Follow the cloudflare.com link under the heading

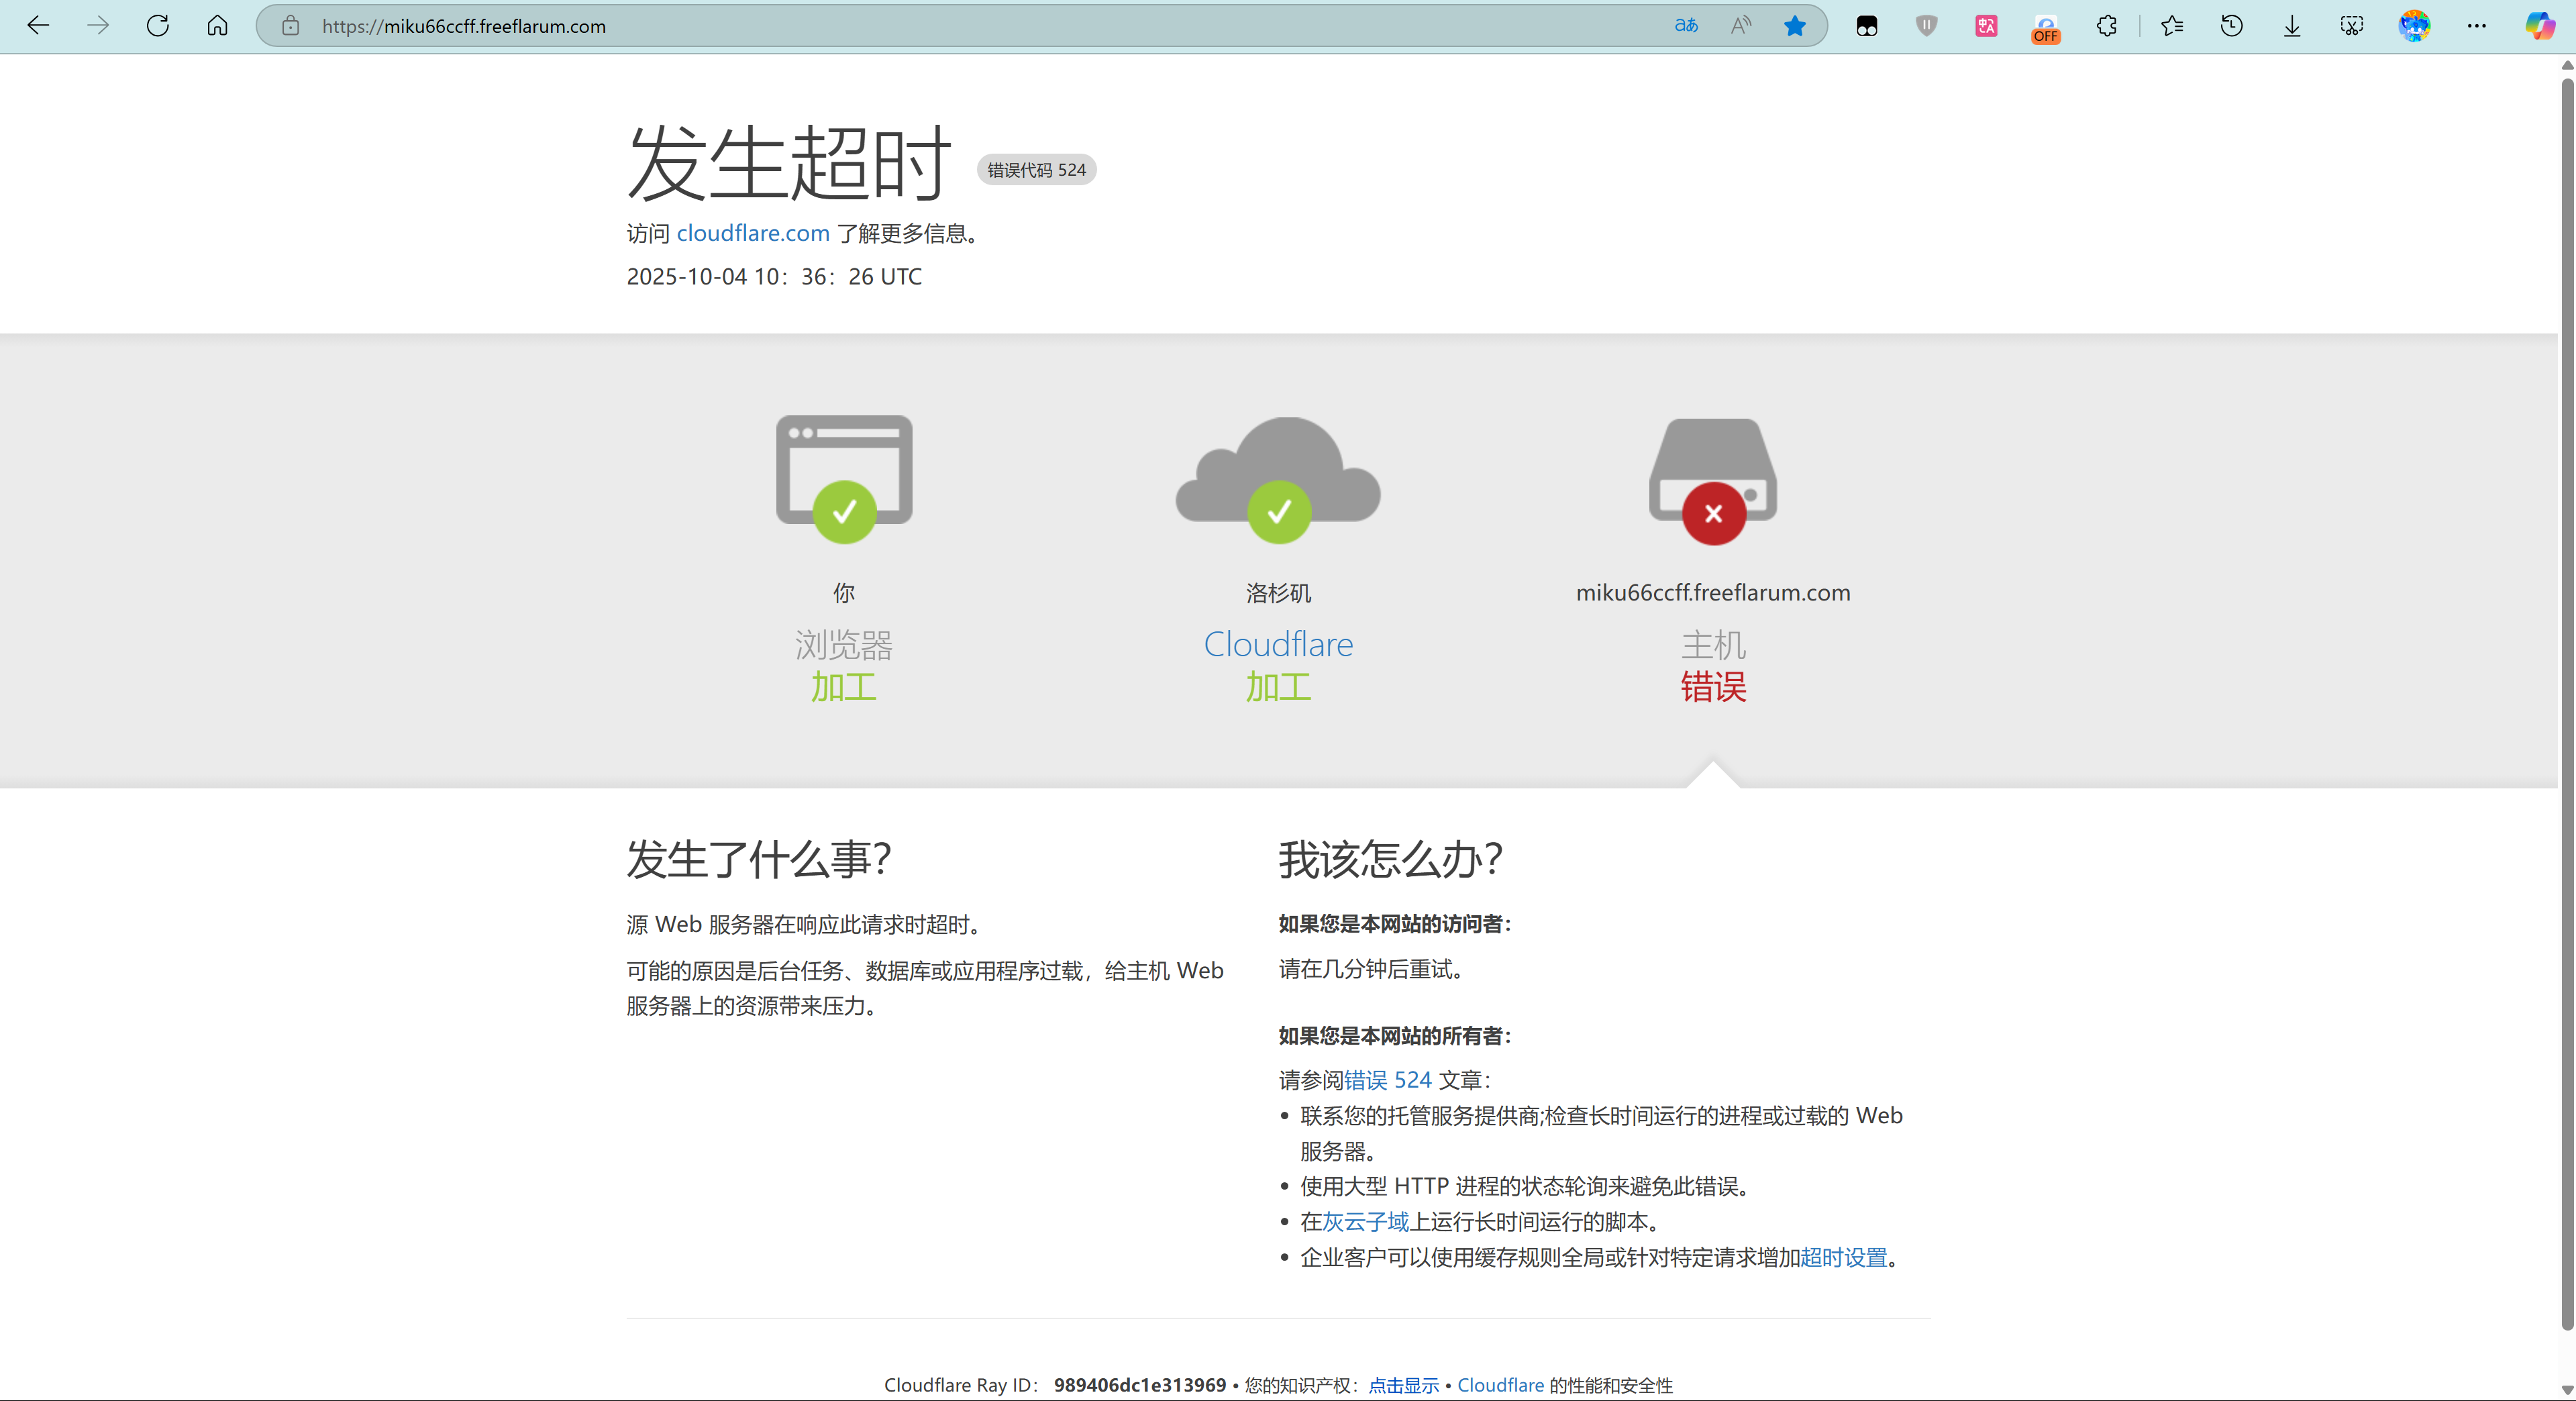click(x=753, y=233)
